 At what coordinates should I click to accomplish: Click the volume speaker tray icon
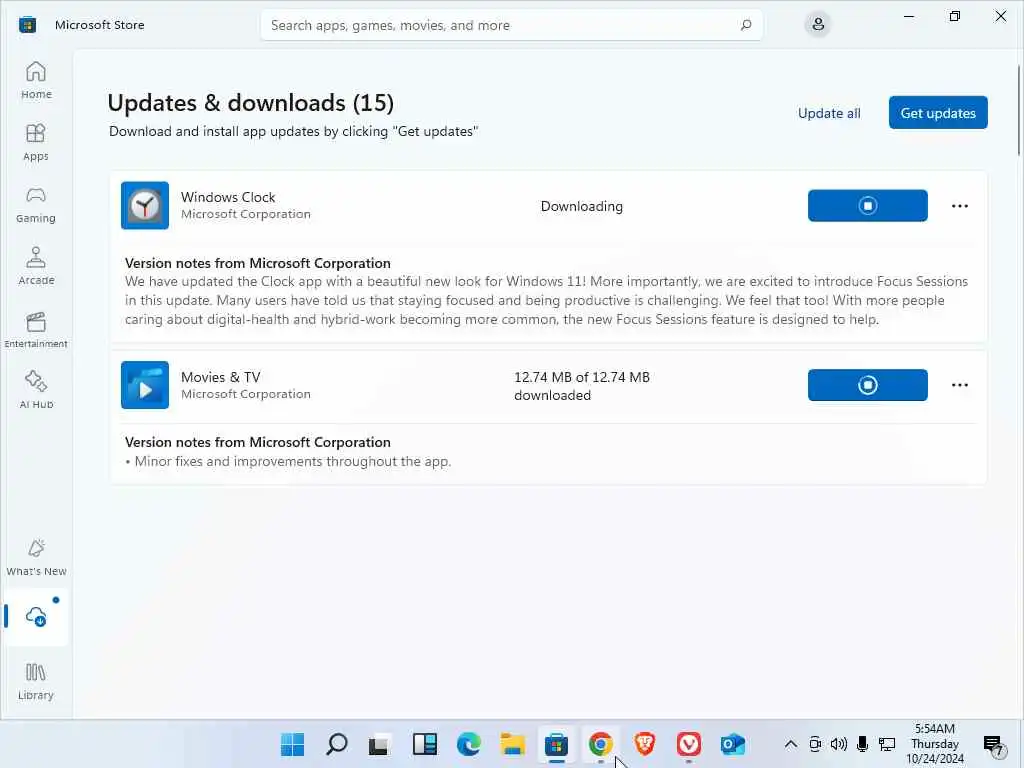point(839,744)
